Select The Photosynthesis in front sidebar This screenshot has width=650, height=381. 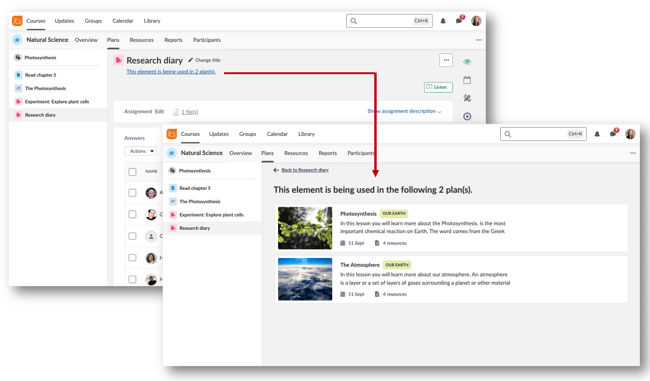[200, 201]
